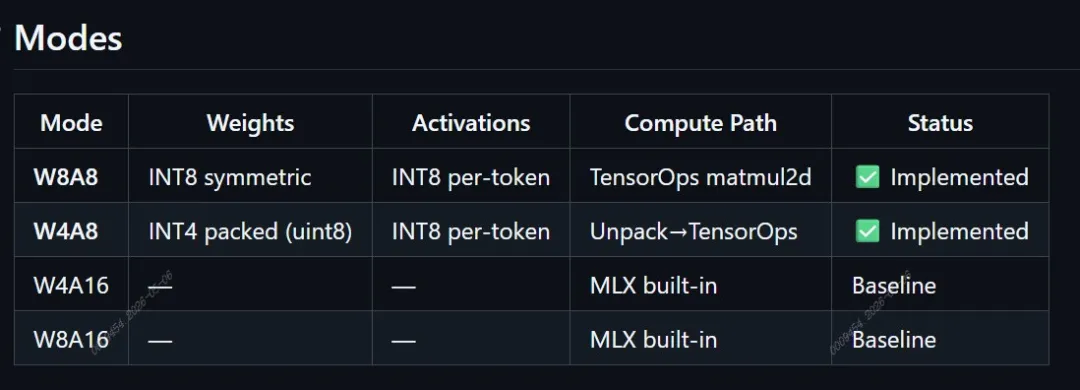Select the Weights column header

[x=250, y=123]
